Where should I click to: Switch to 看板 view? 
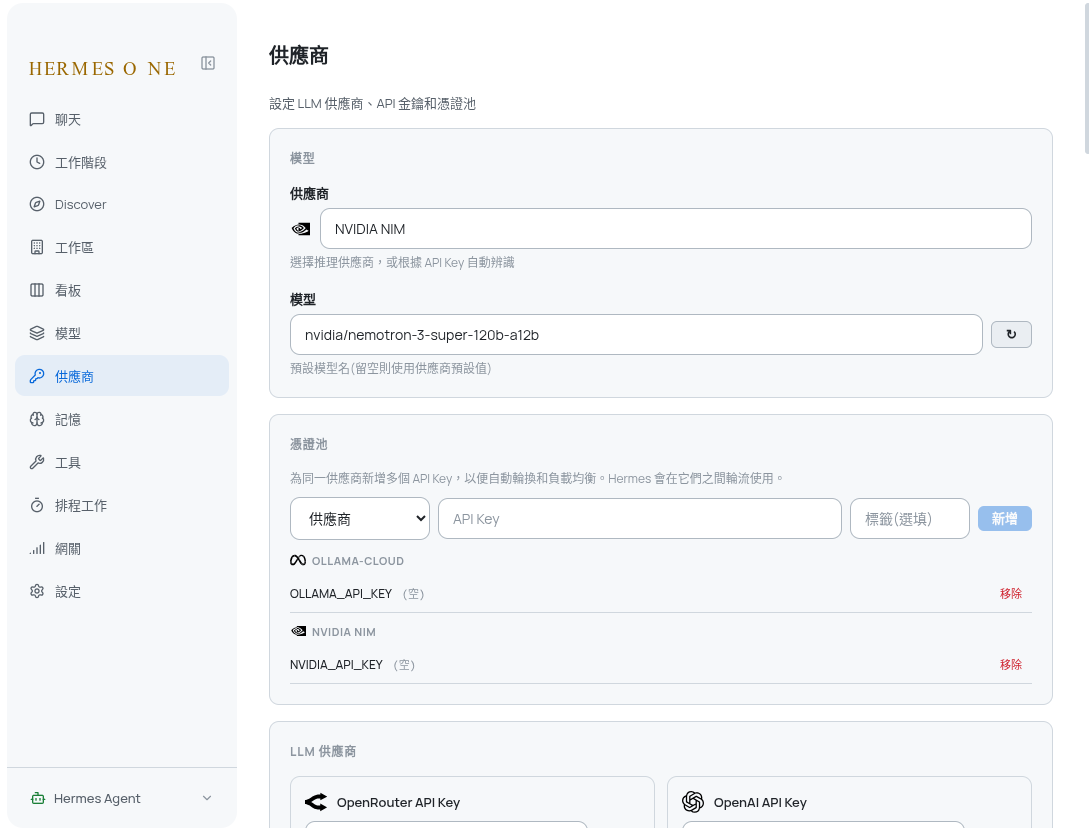(x=122, y=290)
